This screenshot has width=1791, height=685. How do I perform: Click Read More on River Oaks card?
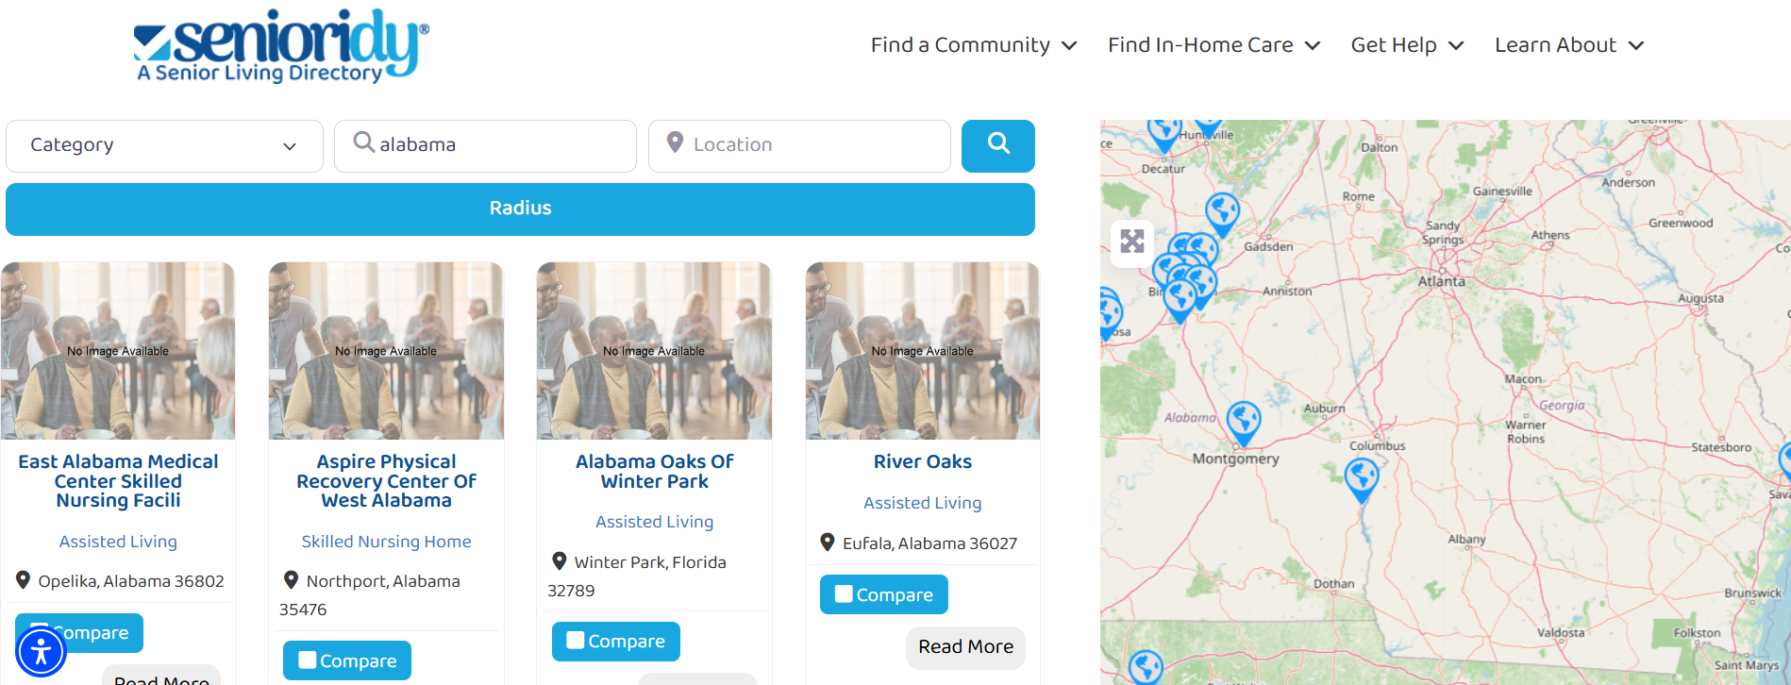click(966, 647)
